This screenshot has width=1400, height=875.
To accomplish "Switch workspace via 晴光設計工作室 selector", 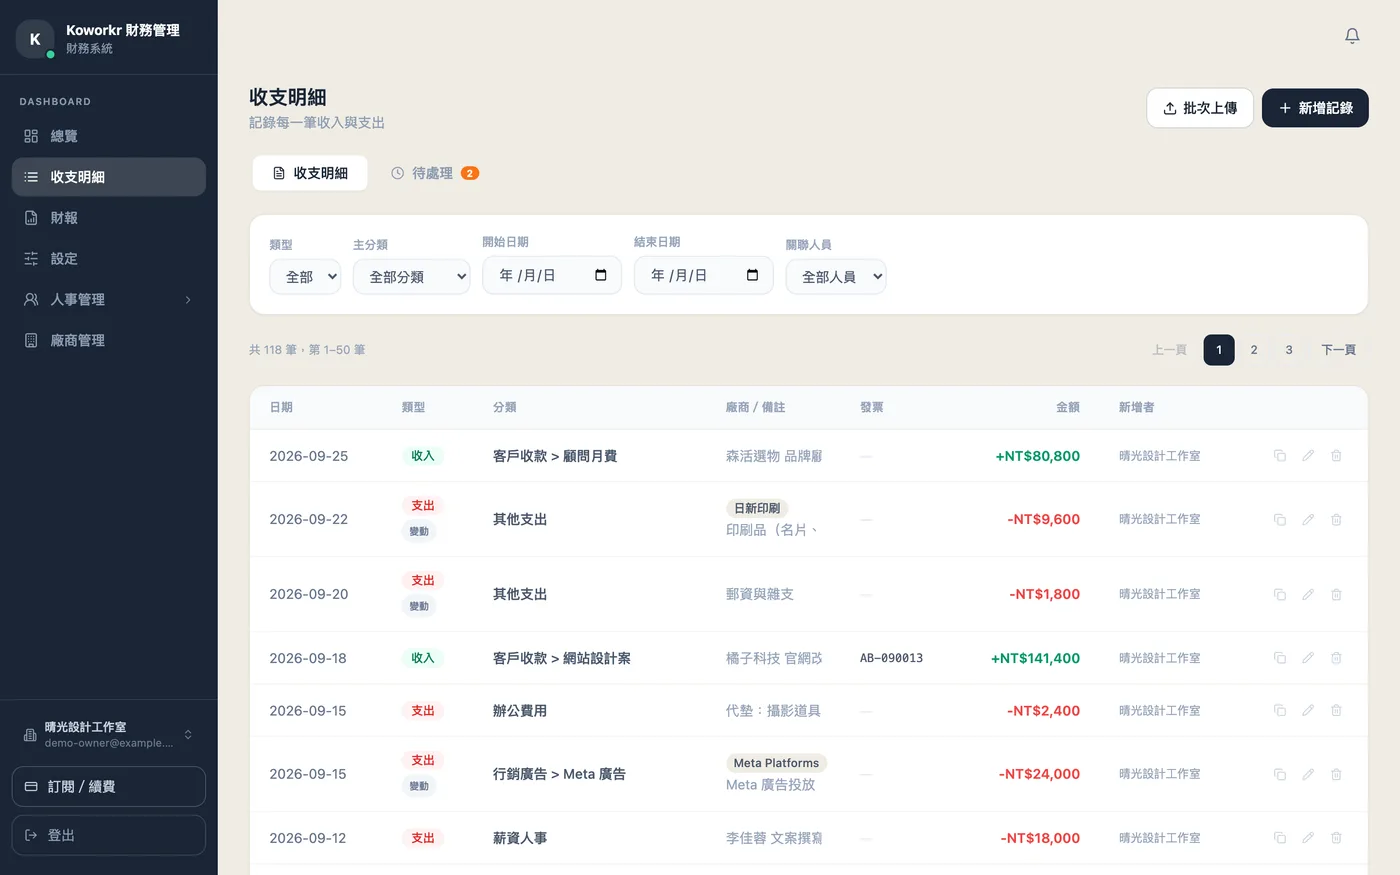I will 109,735.
